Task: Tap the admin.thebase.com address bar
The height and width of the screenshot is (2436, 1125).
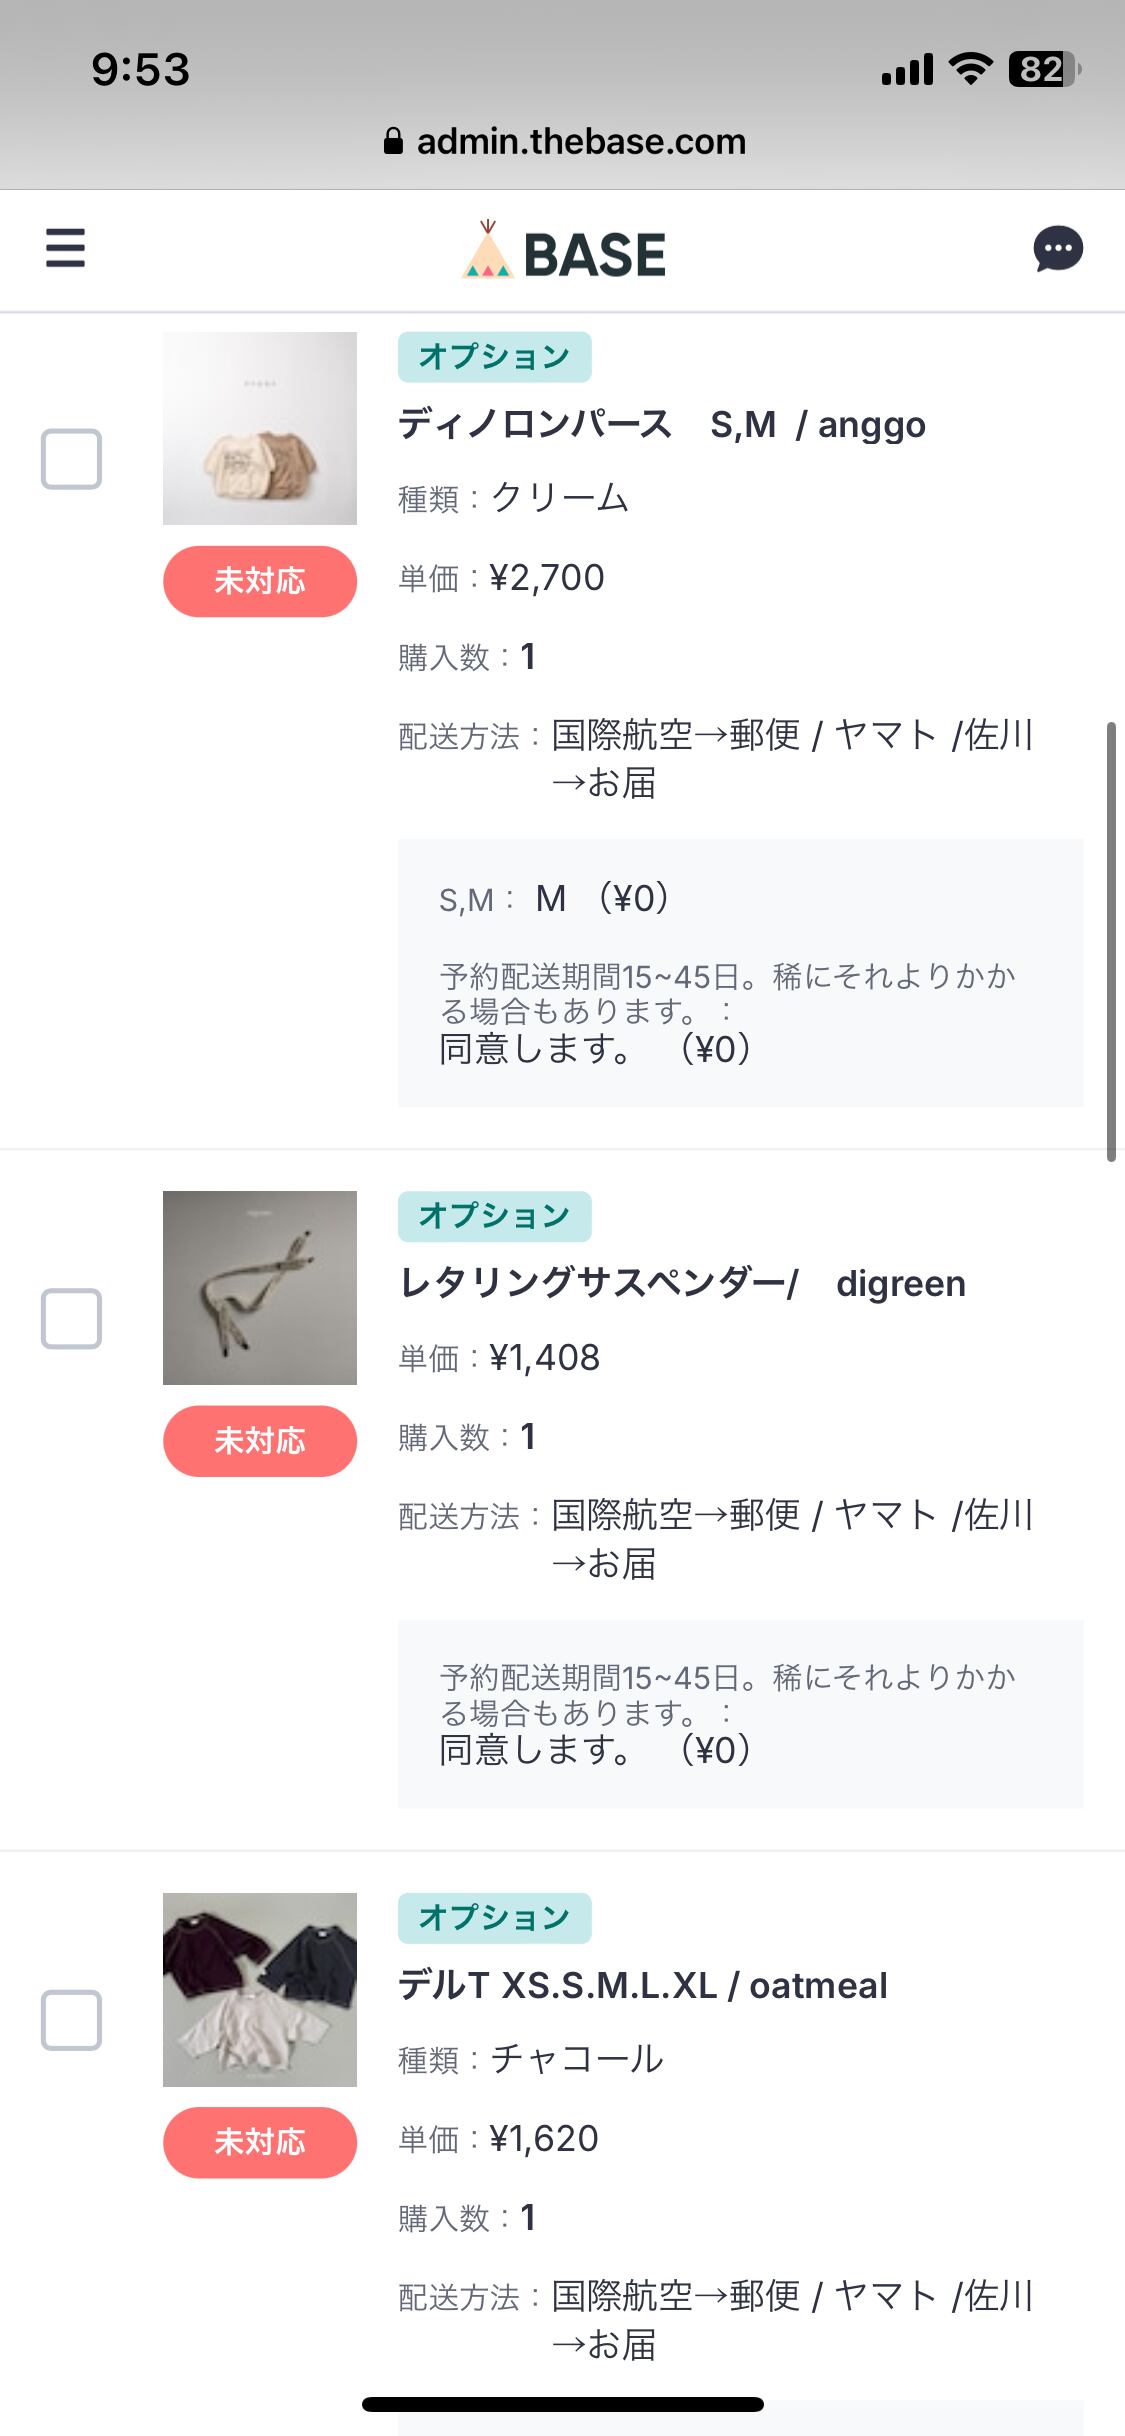Action: (x=580, y=141)
